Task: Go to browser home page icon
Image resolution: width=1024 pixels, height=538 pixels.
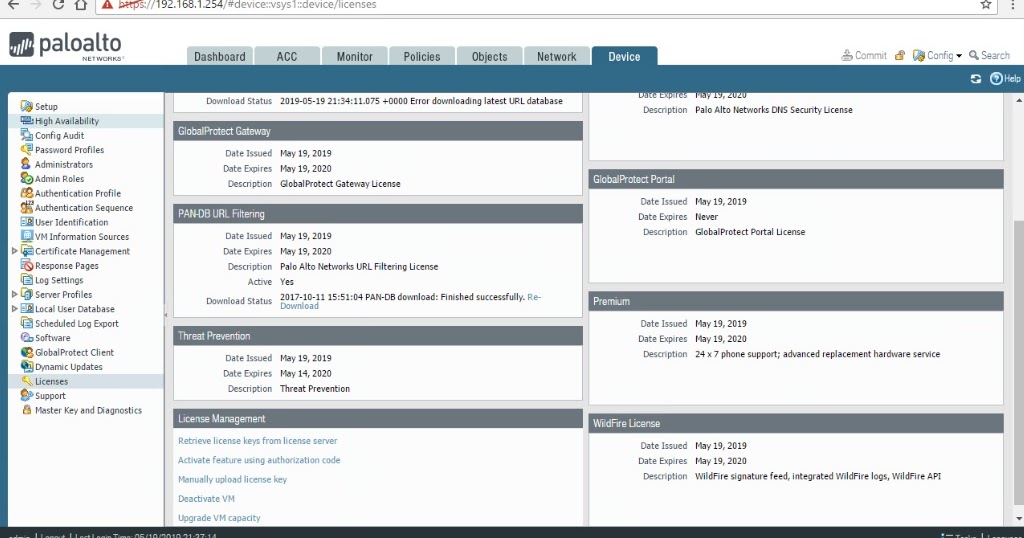Action: coord(80,5)
